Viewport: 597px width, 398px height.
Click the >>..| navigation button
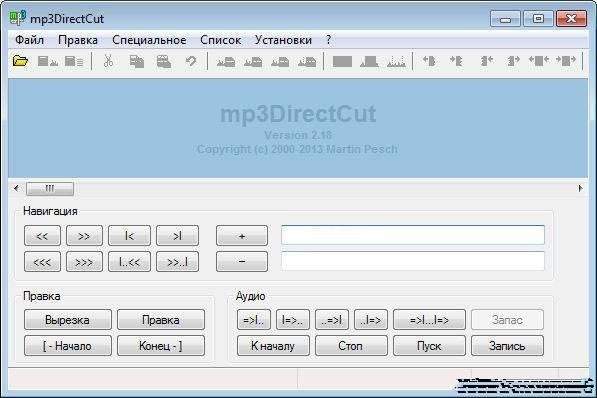(x=177, y=262)
